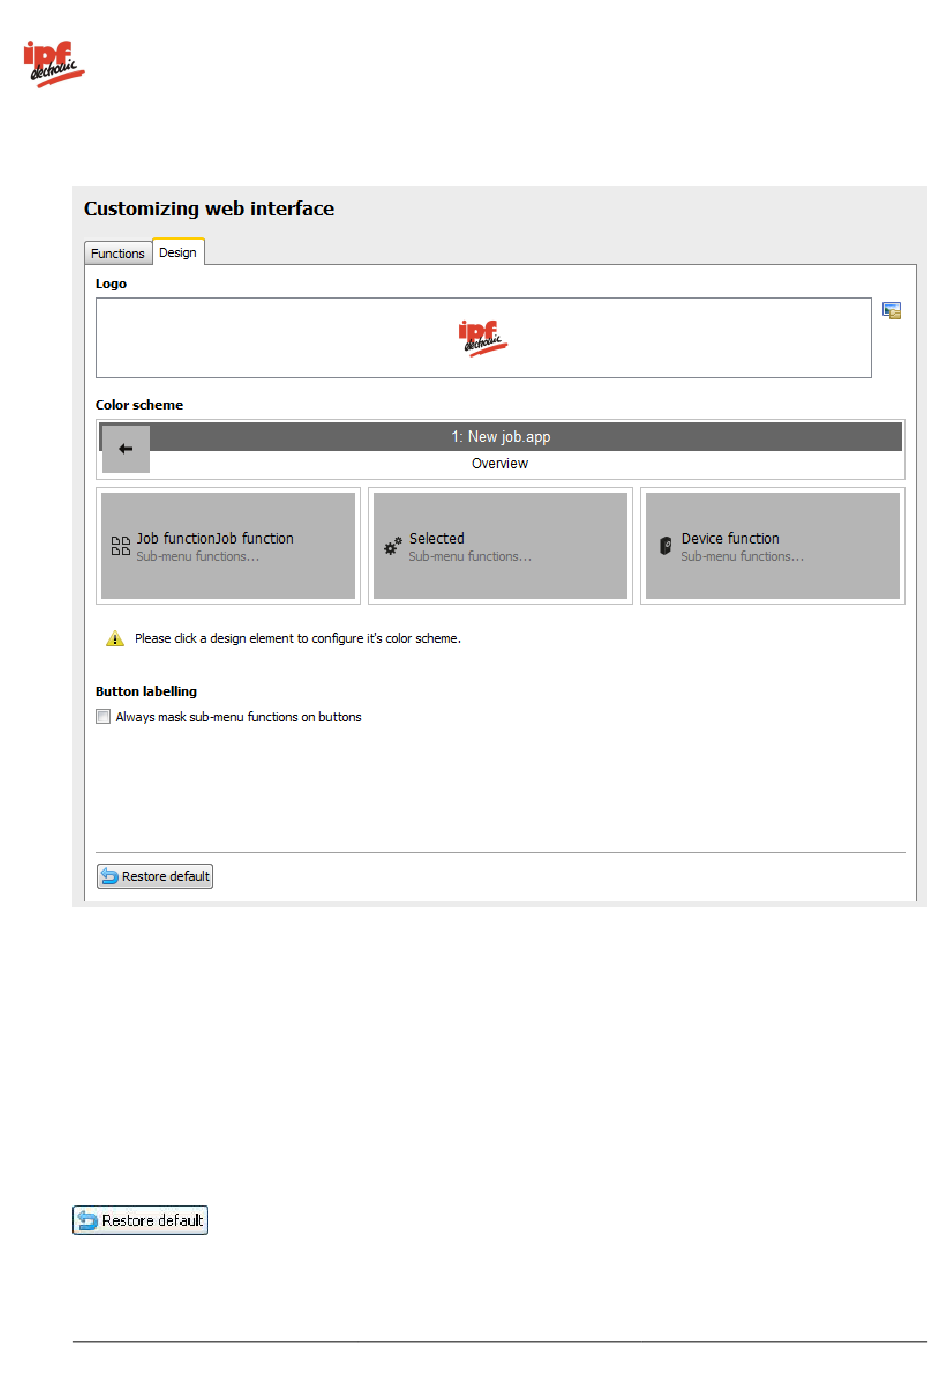Click the Job function grid icon
Viewport: 950px width, 1387px height.
[x=121, y=546]
